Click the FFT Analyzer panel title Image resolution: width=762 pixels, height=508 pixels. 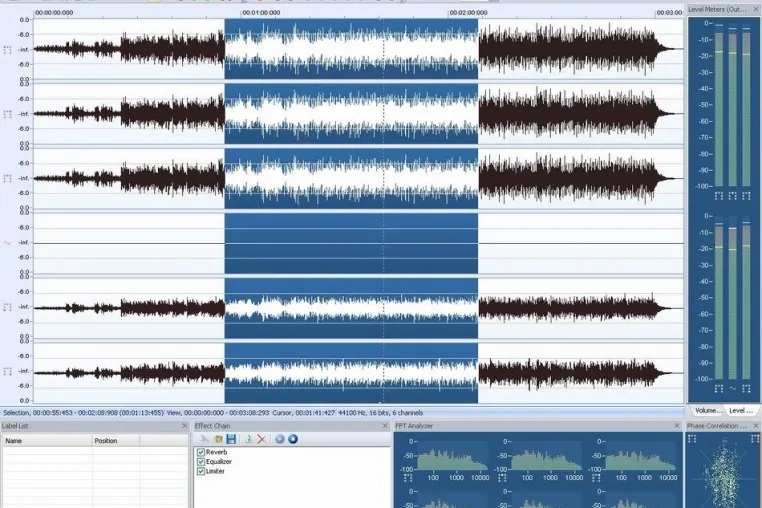(x=414, y=426)
